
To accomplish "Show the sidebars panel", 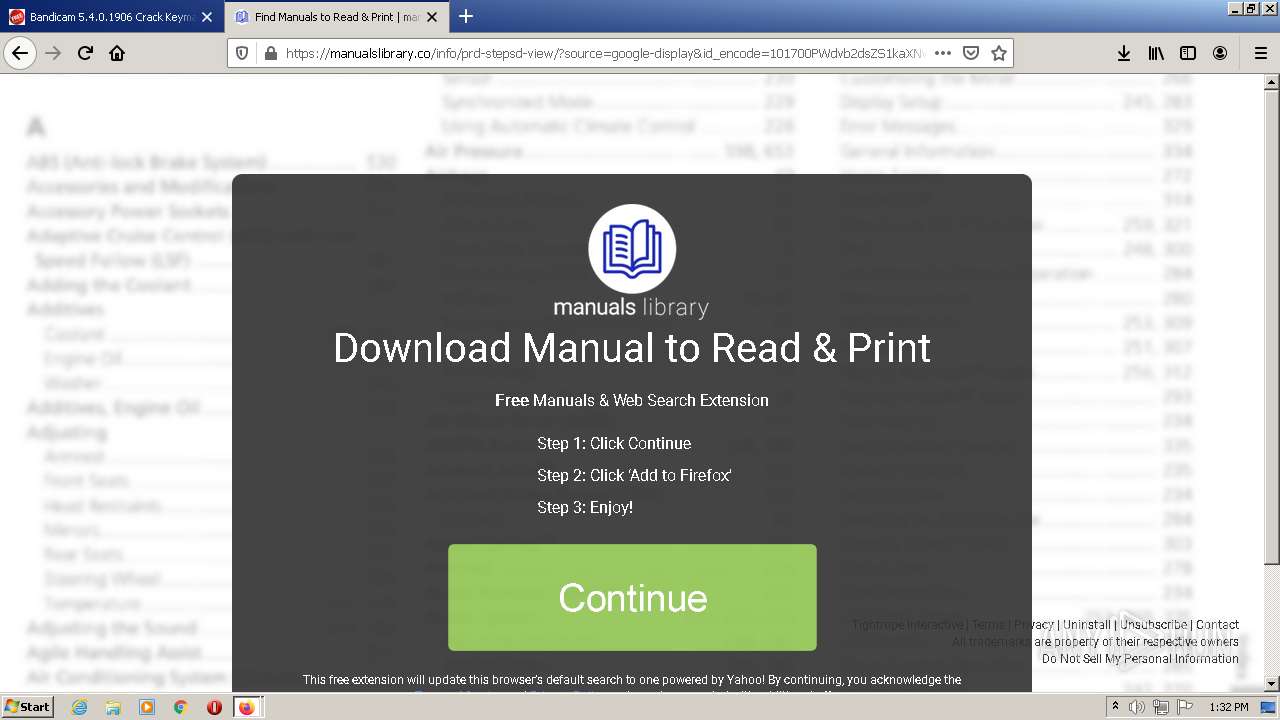I will (x=1188, y=53).
